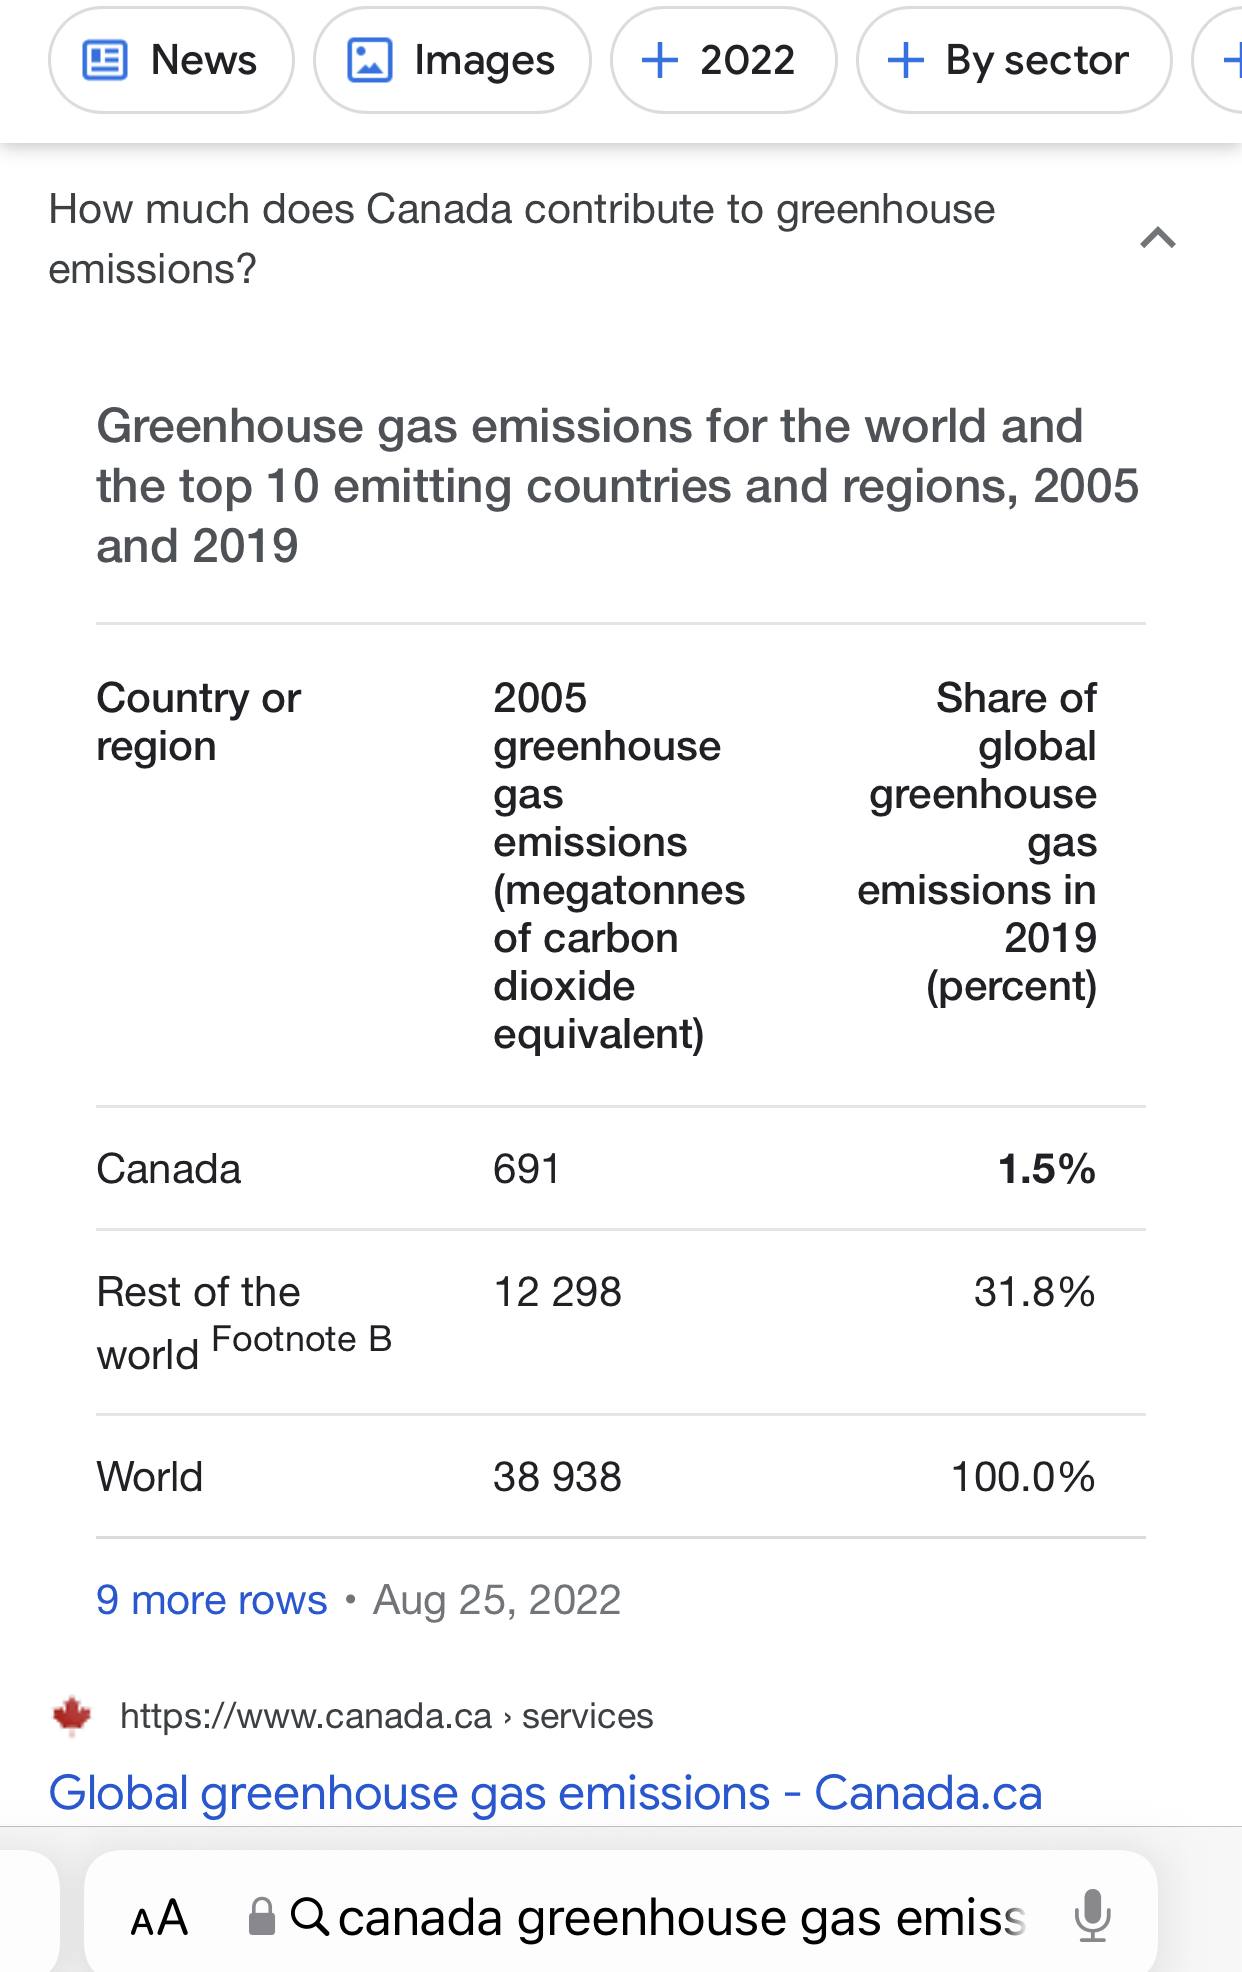Tap the microphone voice search icon

pos(1092,1916)
